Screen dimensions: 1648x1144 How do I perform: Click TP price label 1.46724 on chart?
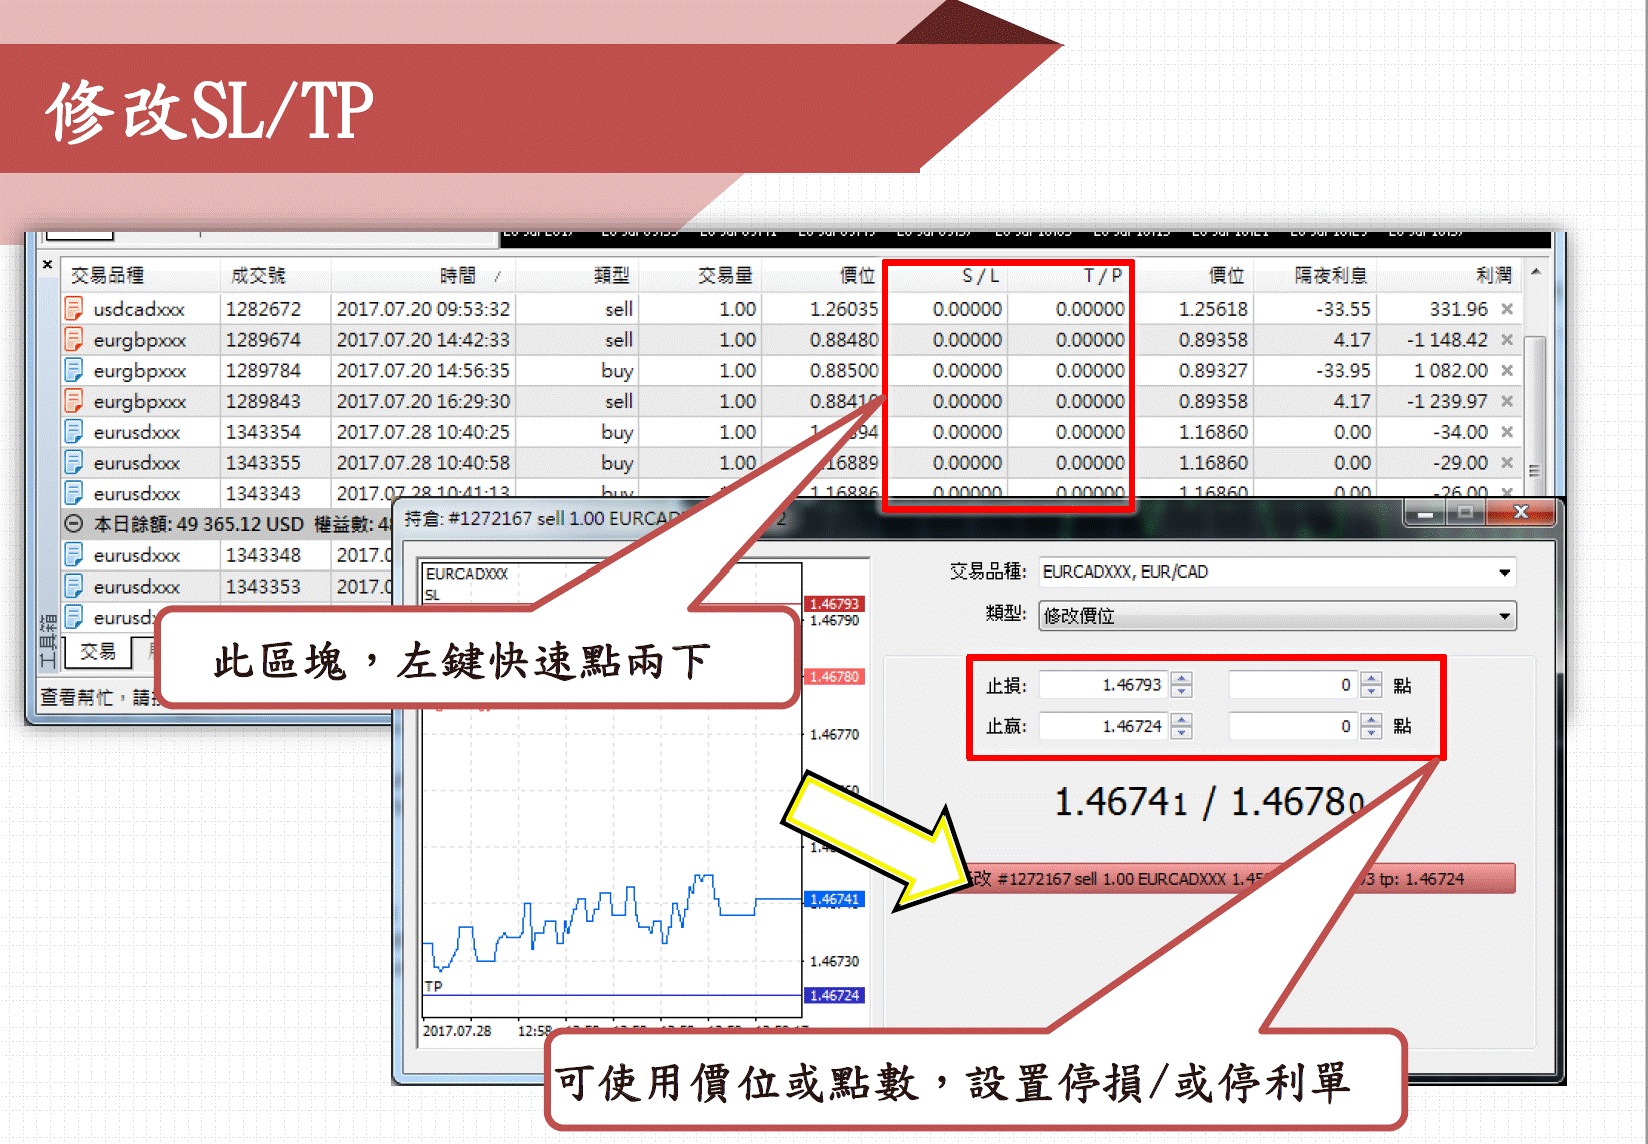834,995
